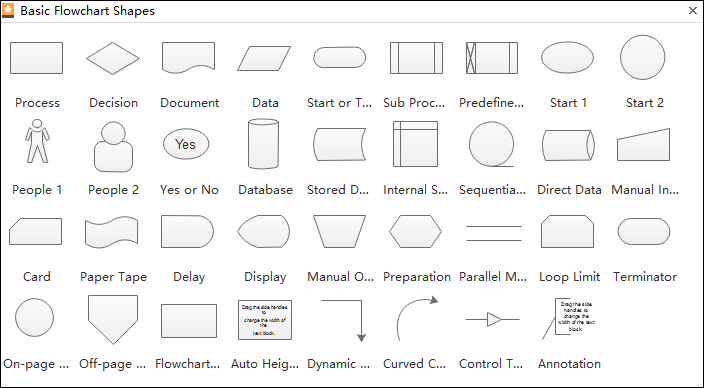This screenshot has height=388, width=704.
Task: Select the Off-page reference shape
Action: tap(113, 320)
